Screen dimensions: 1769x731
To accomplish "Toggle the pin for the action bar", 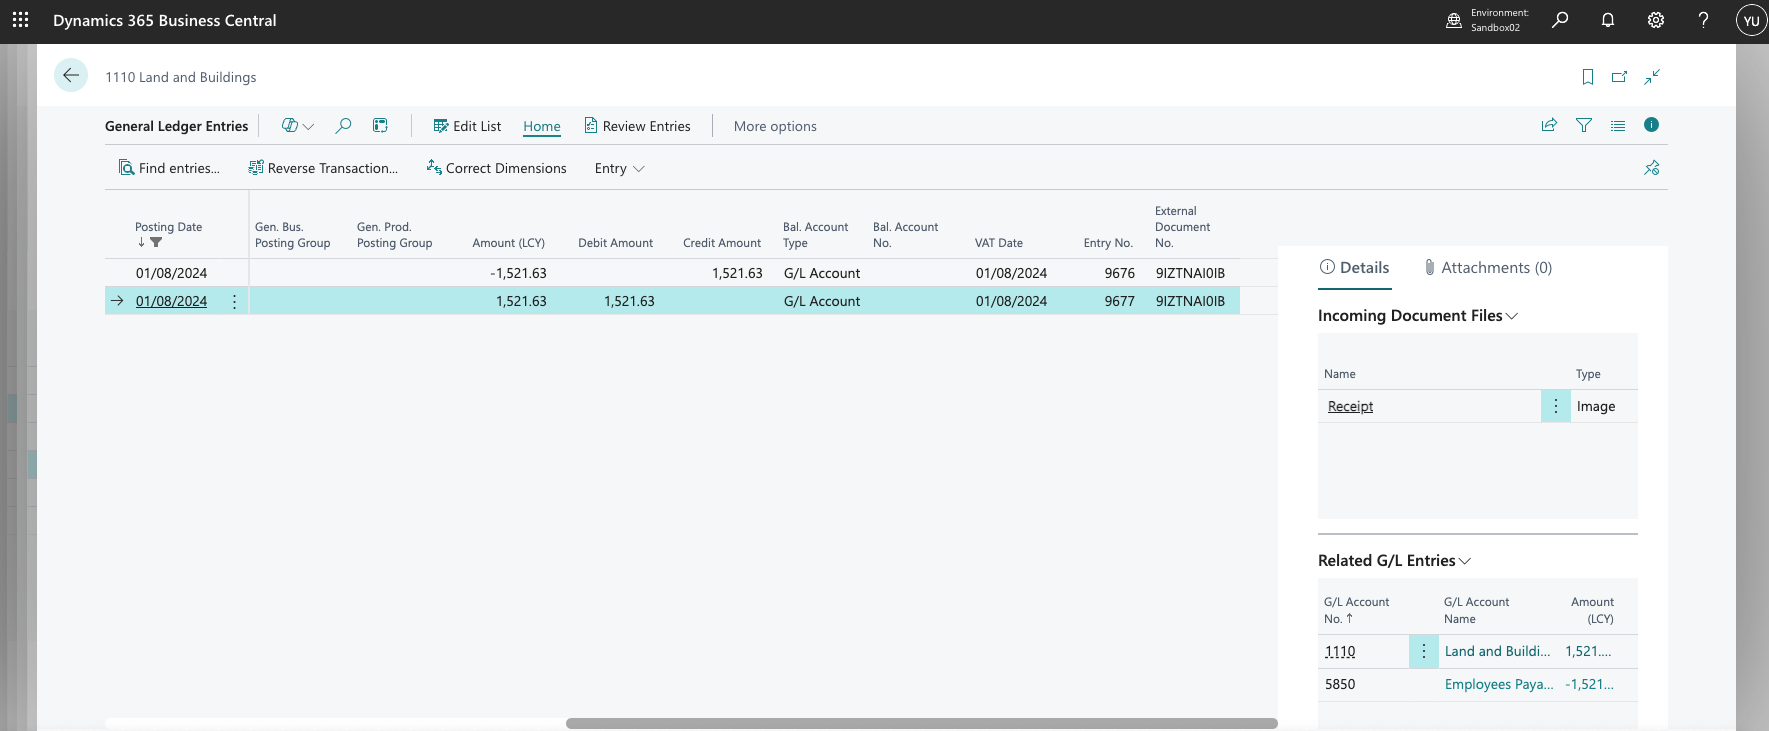I will point(1652,168).
